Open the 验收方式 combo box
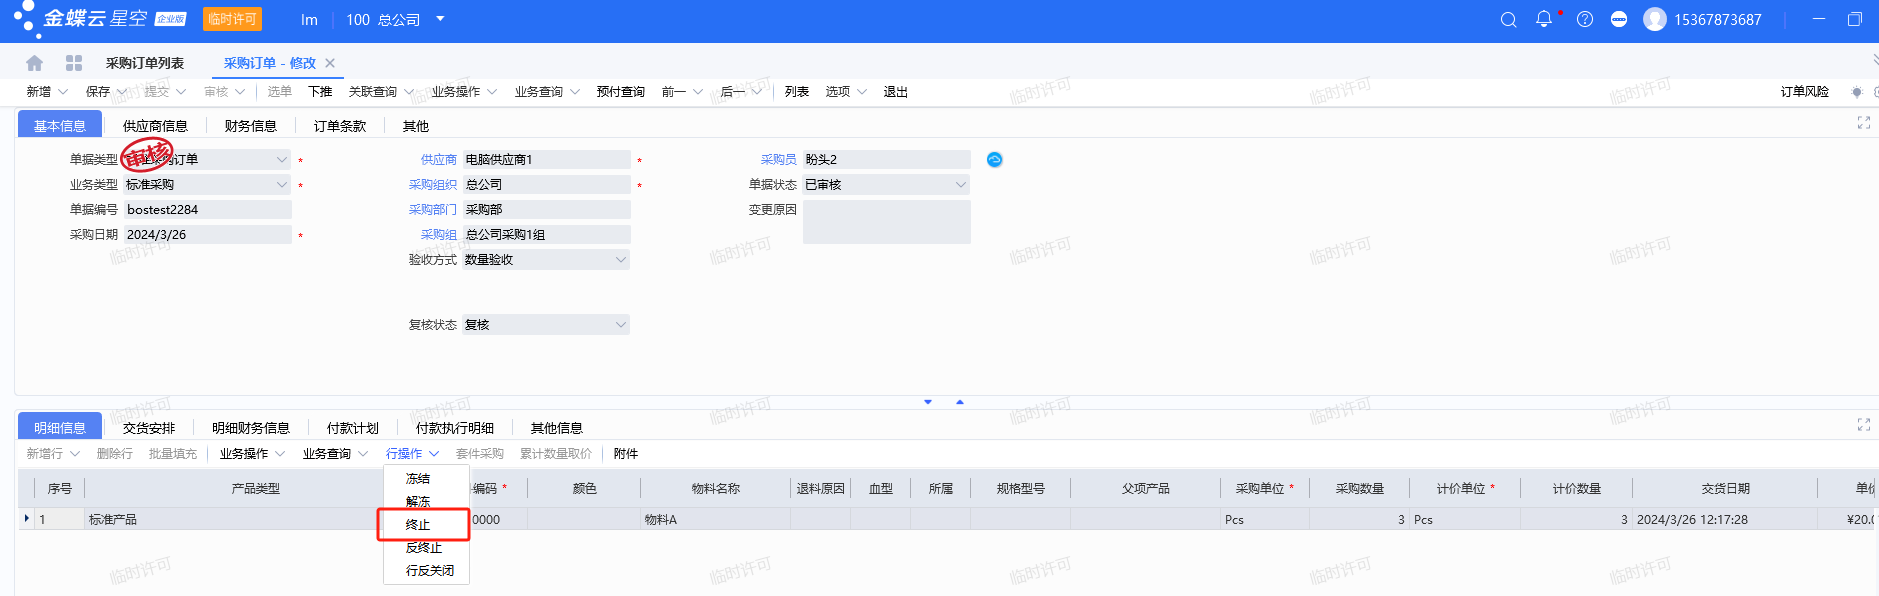This screenshot has width=1879, height=596. pos(546,259)
